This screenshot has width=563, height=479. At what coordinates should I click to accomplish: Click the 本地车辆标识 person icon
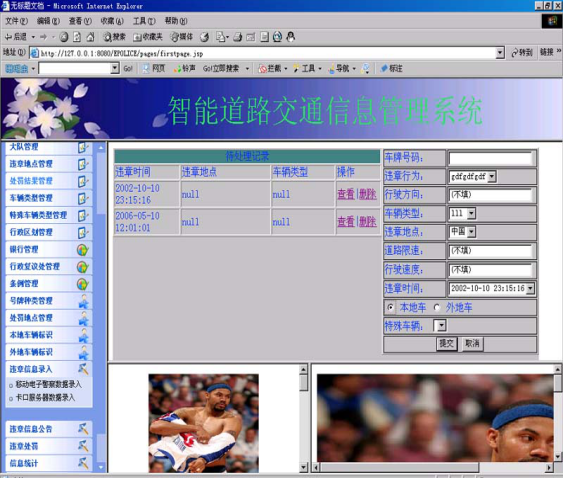pyautogui.click(x=83, y=335)
